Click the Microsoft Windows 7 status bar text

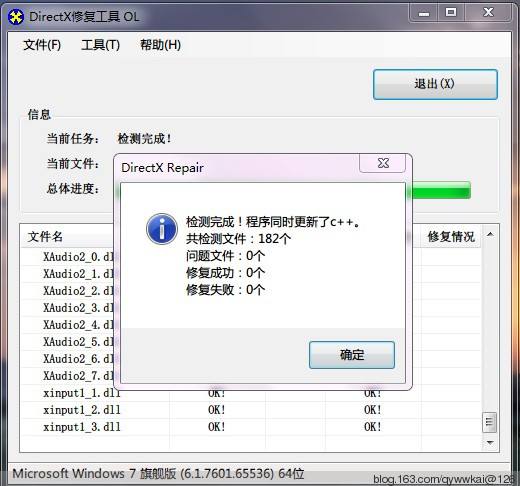pyautogui.click(x=158, y=474)
